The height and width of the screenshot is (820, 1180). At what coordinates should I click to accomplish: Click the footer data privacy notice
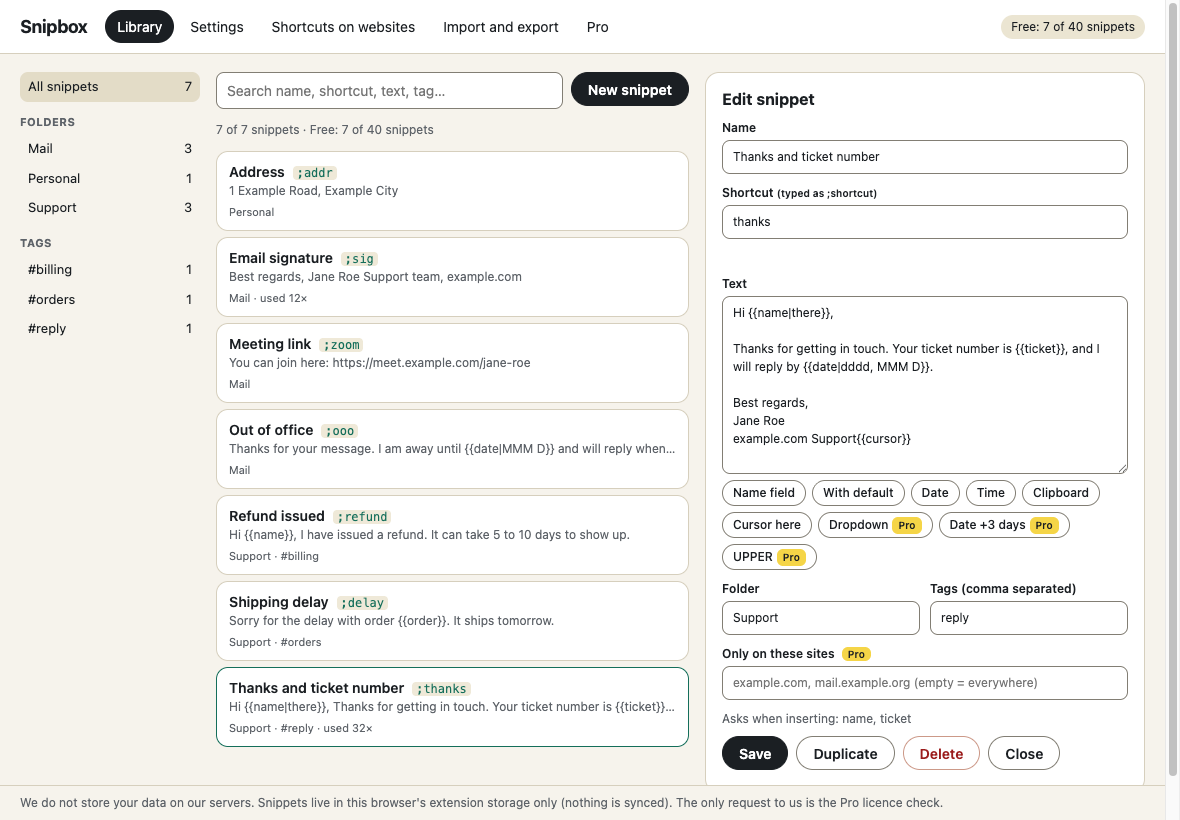(x=482, y=803)
